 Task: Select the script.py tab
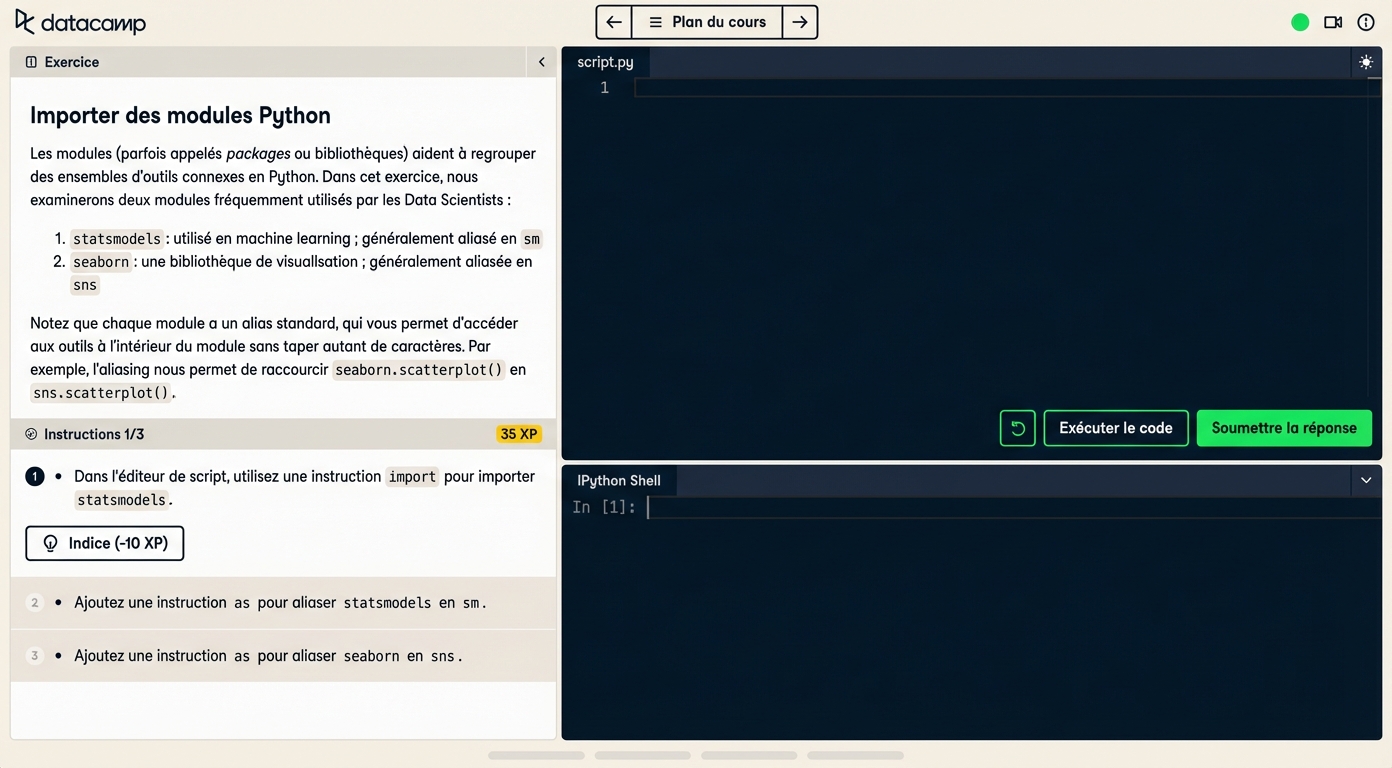pos(605,62)
